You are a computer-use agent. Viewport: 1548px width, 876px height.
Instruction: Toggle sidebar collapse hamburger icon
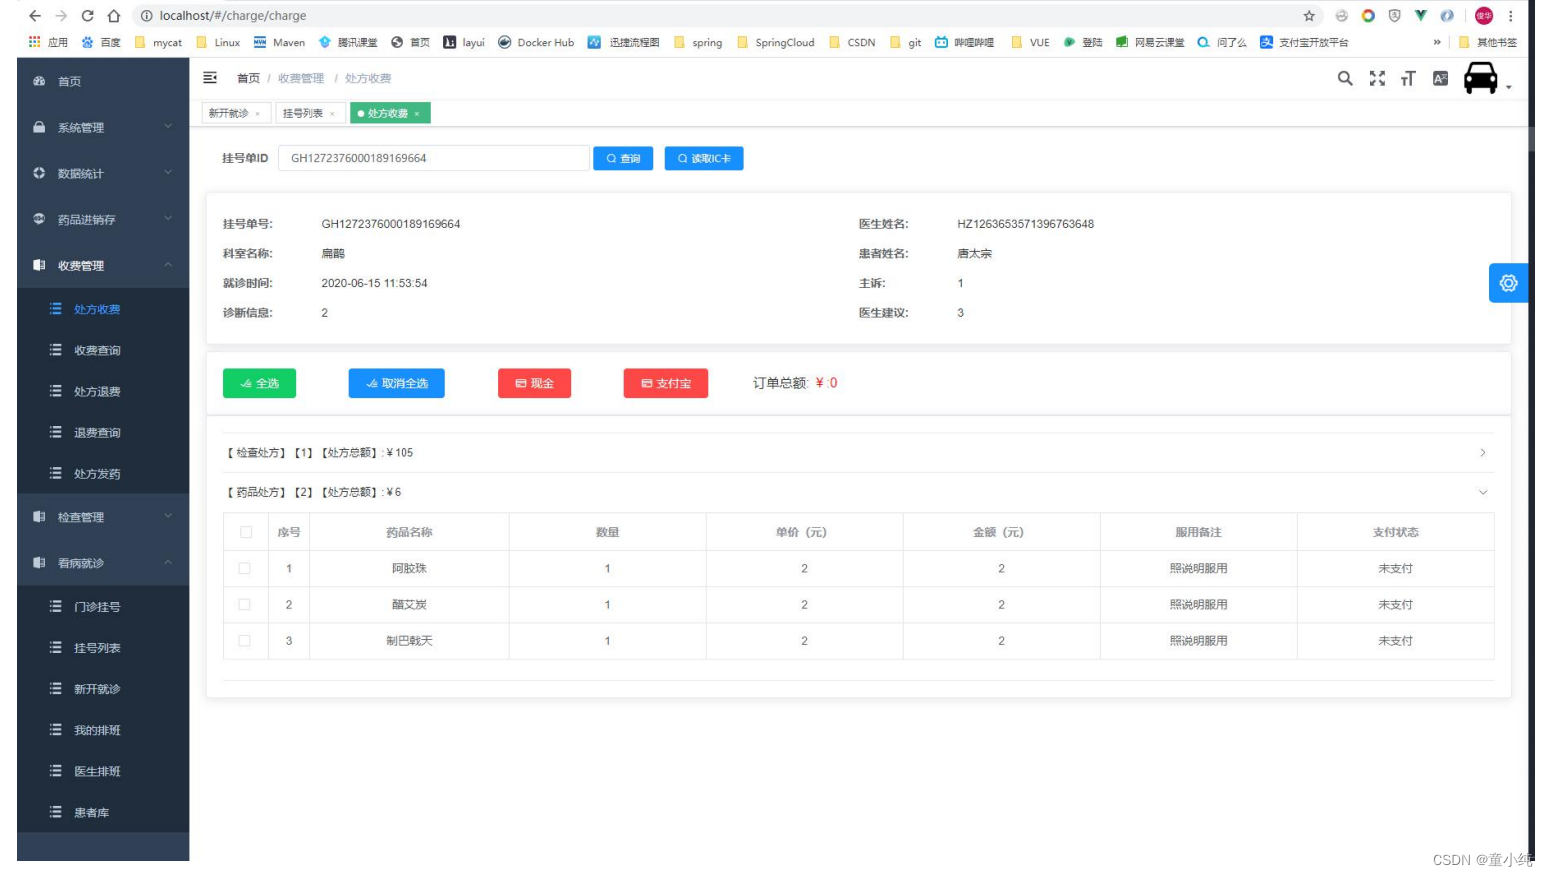(210, 78)
